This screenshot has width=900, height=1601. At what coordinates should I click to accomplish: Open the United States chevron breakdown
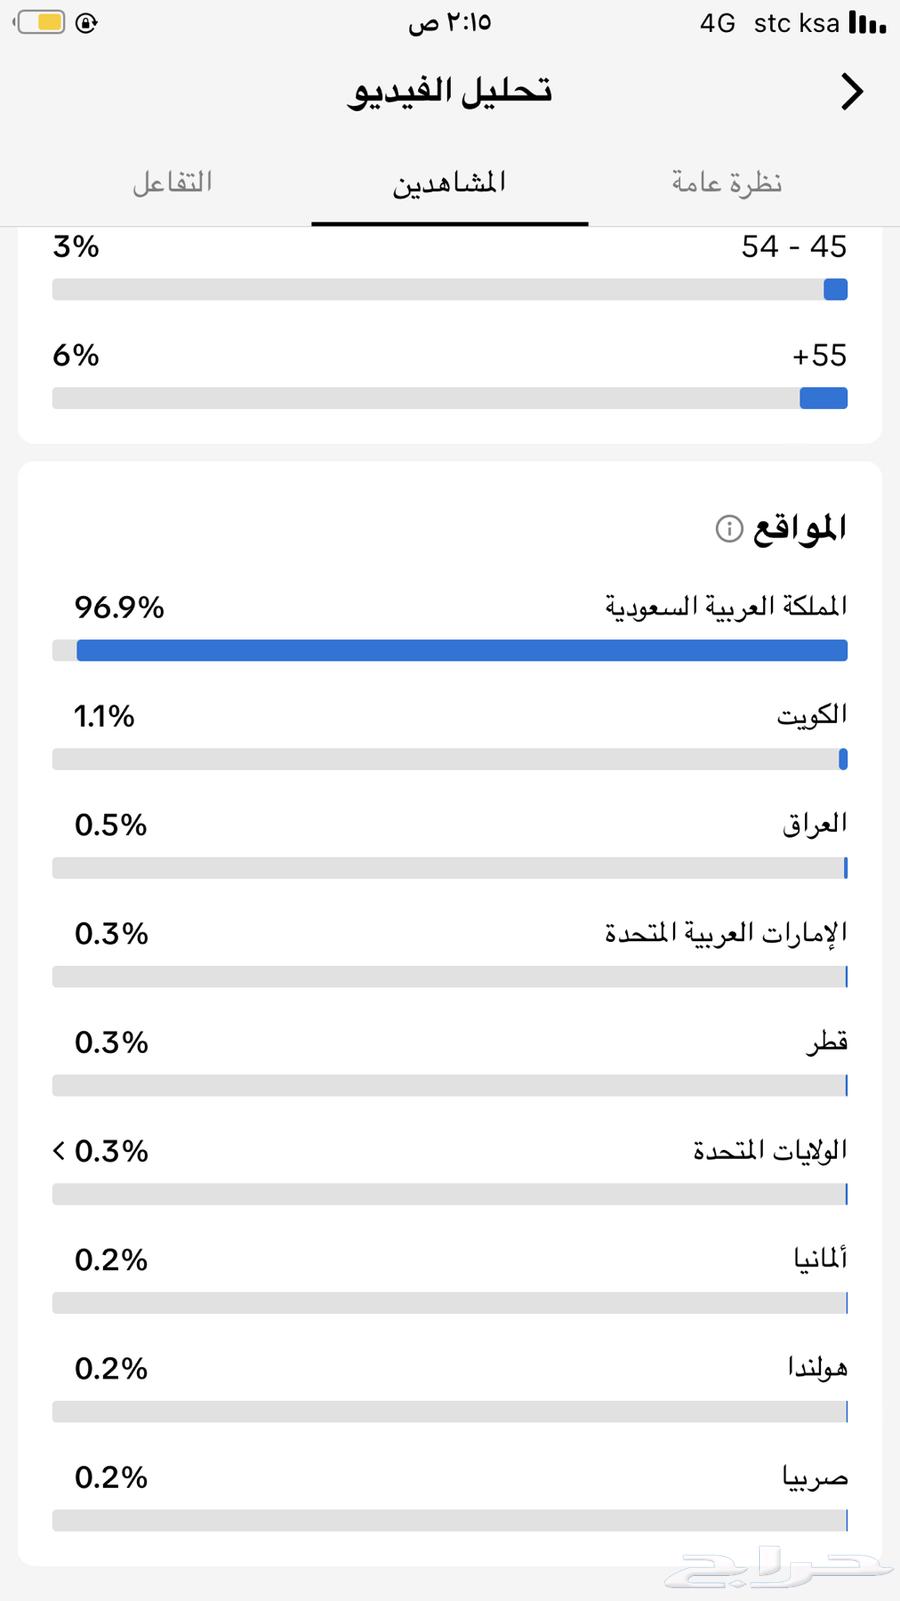[x=57, y=1150]
